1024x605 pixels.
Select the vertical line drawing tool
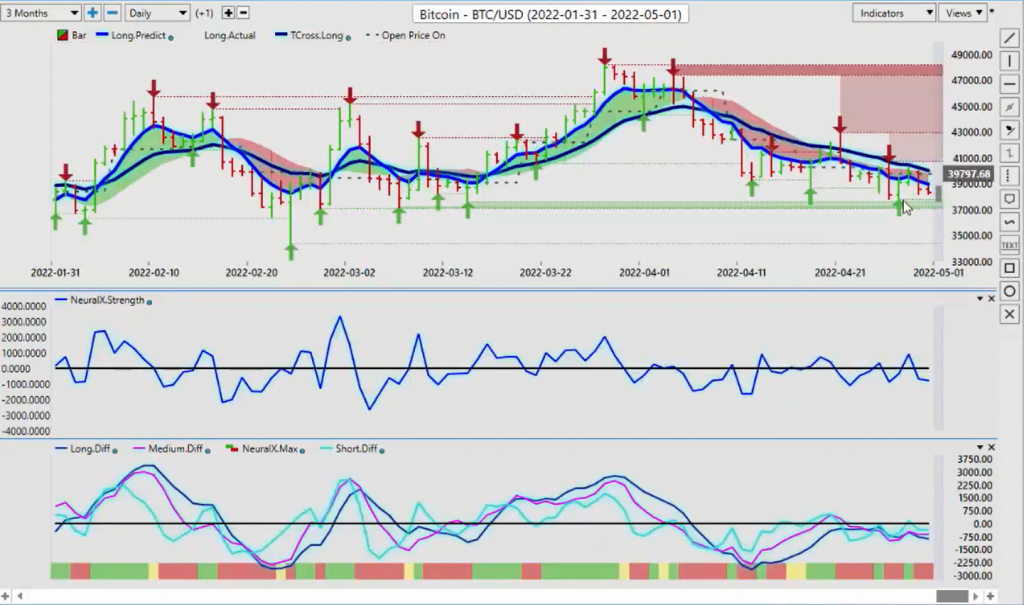[x=1009, y=61]
